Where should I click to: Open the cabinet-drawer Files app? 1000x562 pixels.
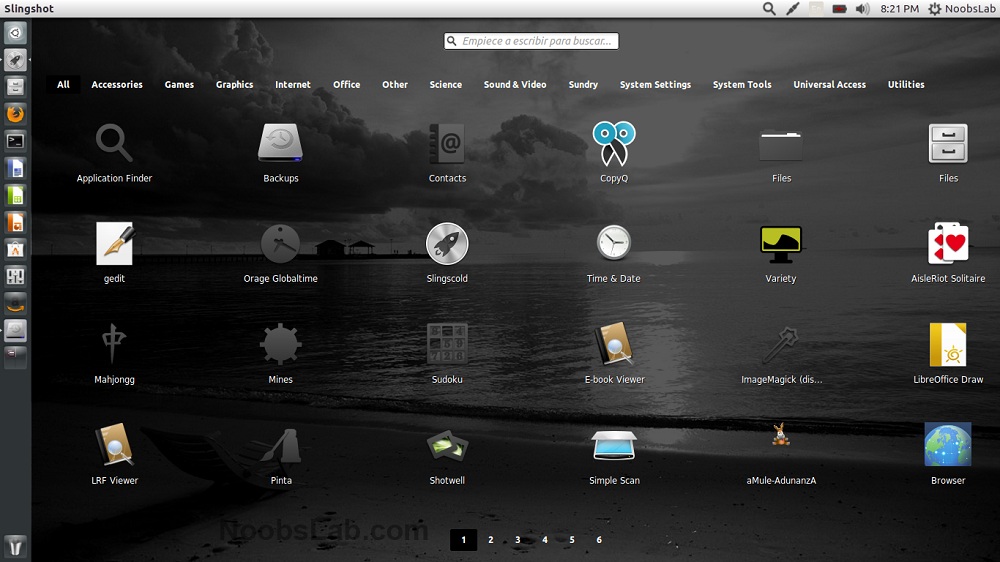coord(948,143)
